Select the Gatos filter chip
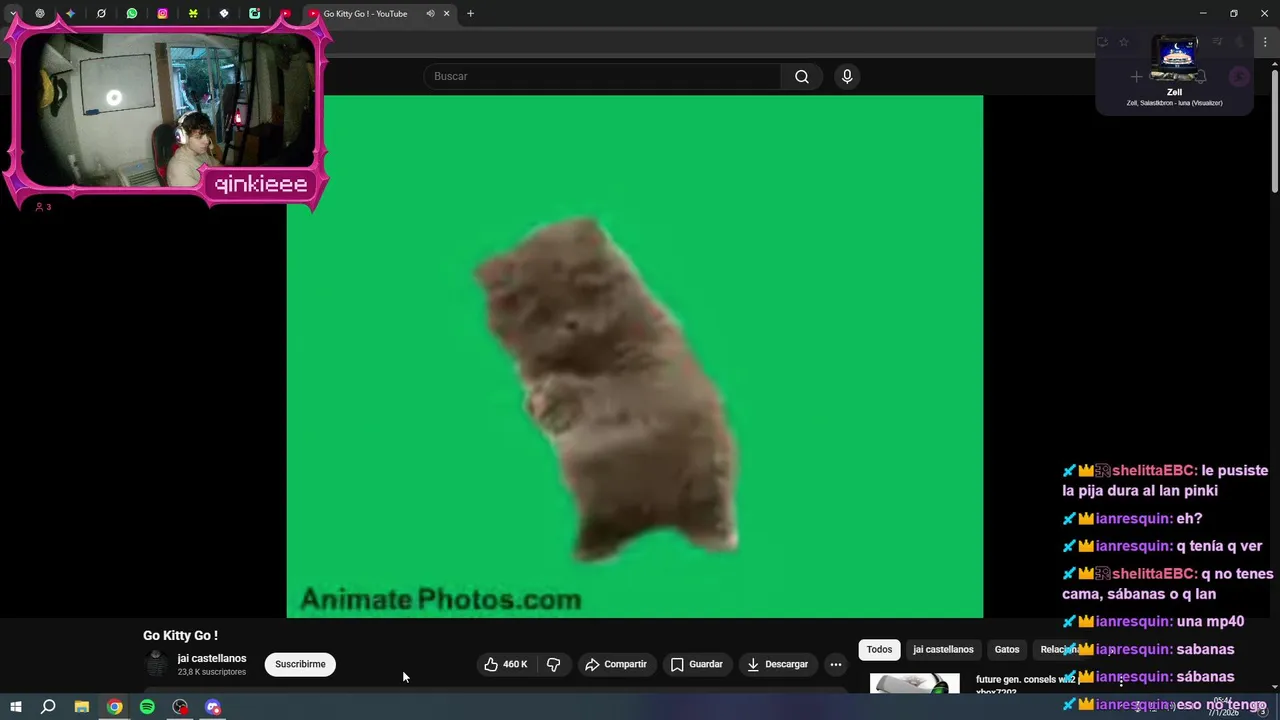The width and height of the screenshot is (1280, 720). pos(1007,649)
